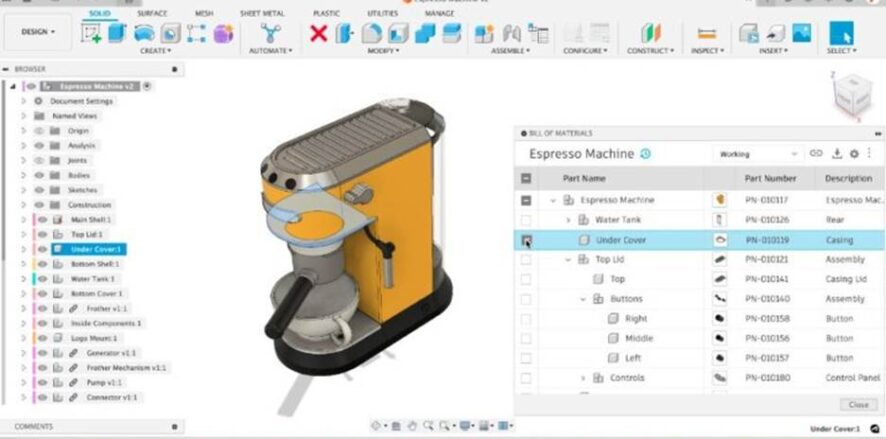Collapse the Buttons assembly in BOM
Viewport: 886px width, 439px height.
(583, 299)
